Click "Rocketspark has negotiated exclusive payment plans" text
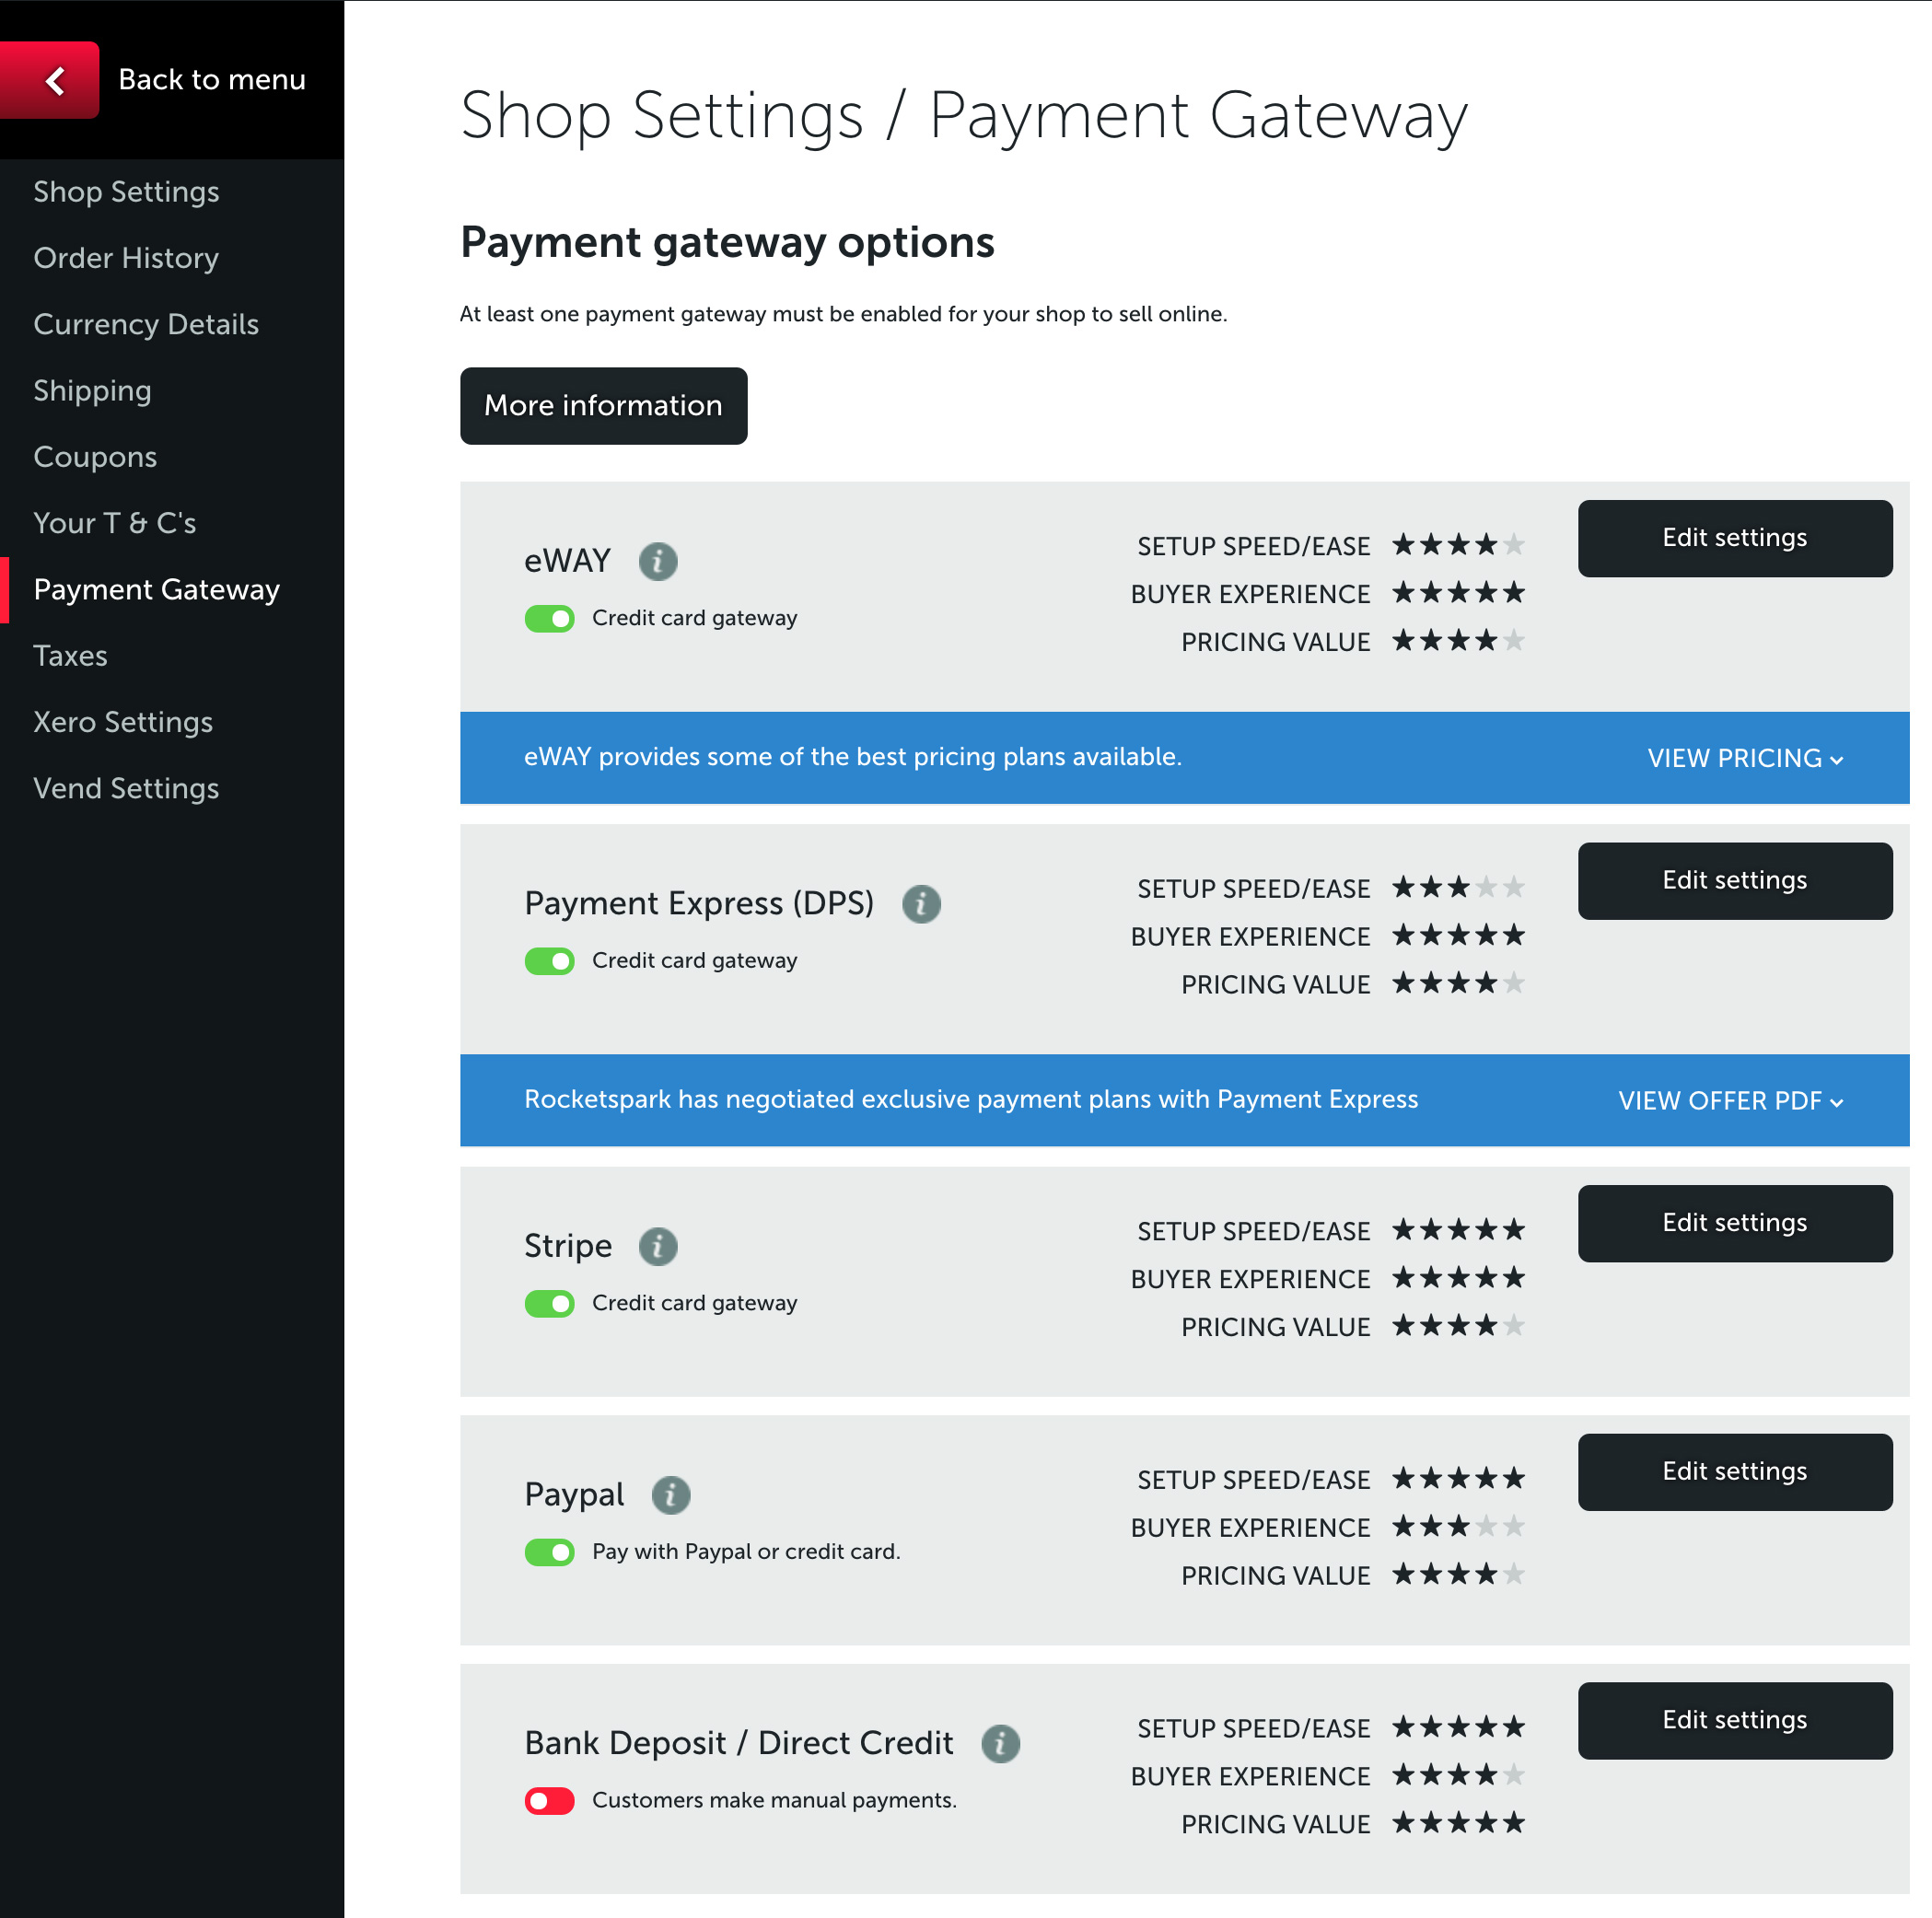This screenshot has height=1918, width=1932. pos(971,1100)
